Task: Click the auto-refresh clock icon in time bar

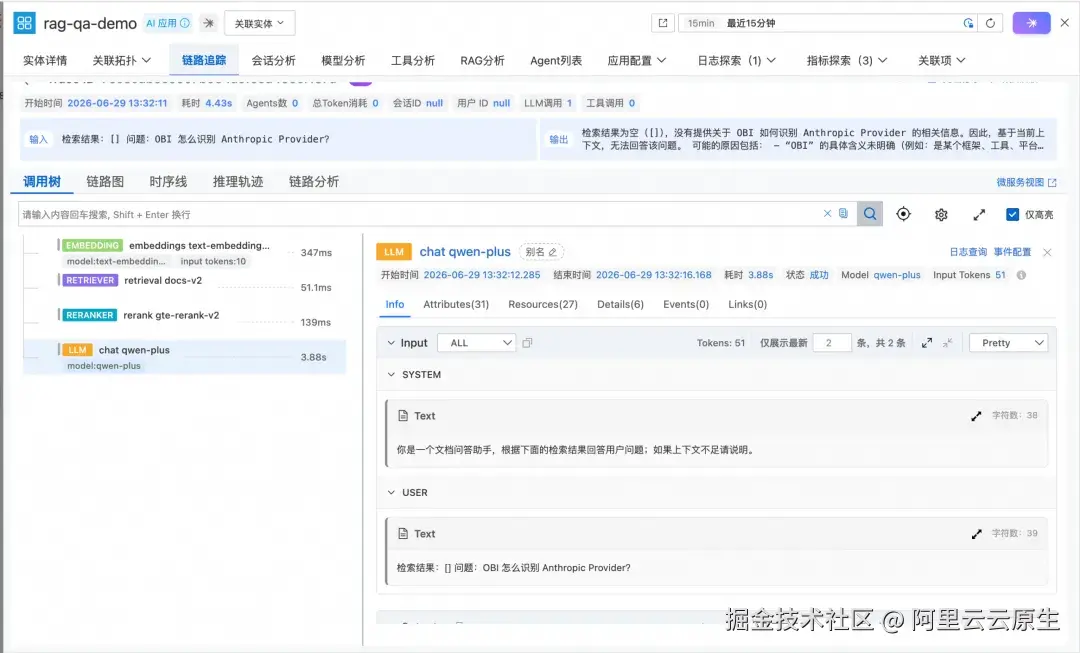Action: pos(968,23)
